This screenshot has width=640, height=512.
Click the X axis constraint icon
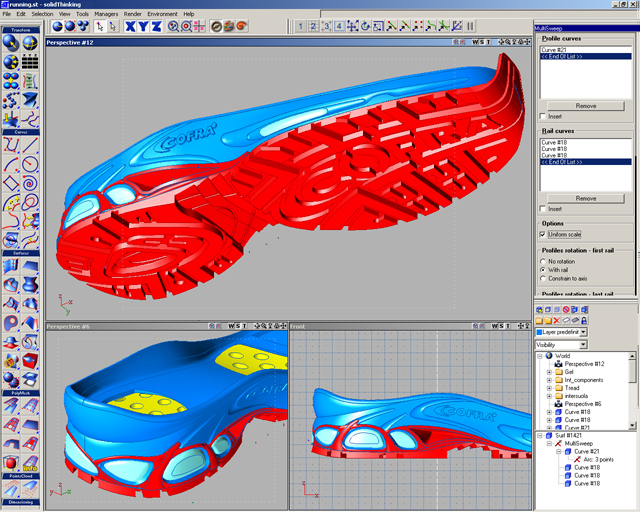[130, 27]
